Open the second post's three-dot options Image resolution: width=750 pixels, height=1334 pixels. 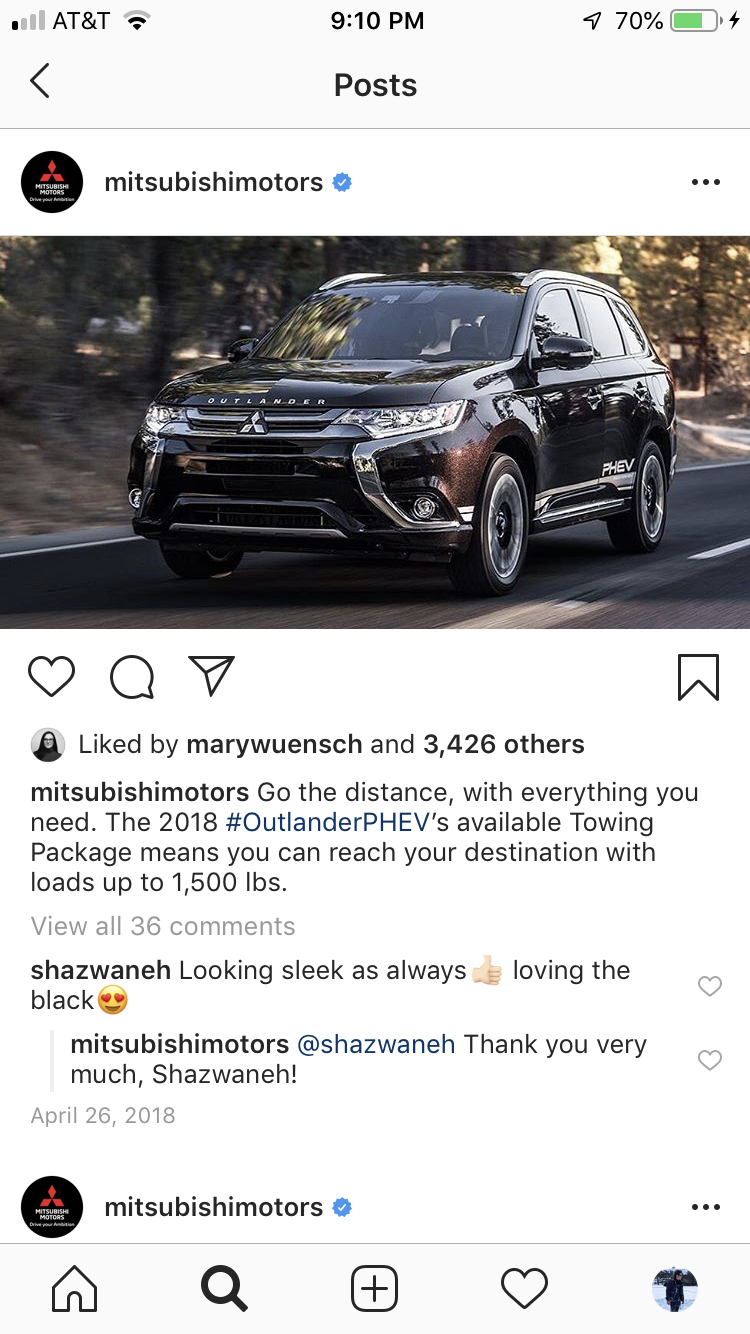[x=705, y=1207]
